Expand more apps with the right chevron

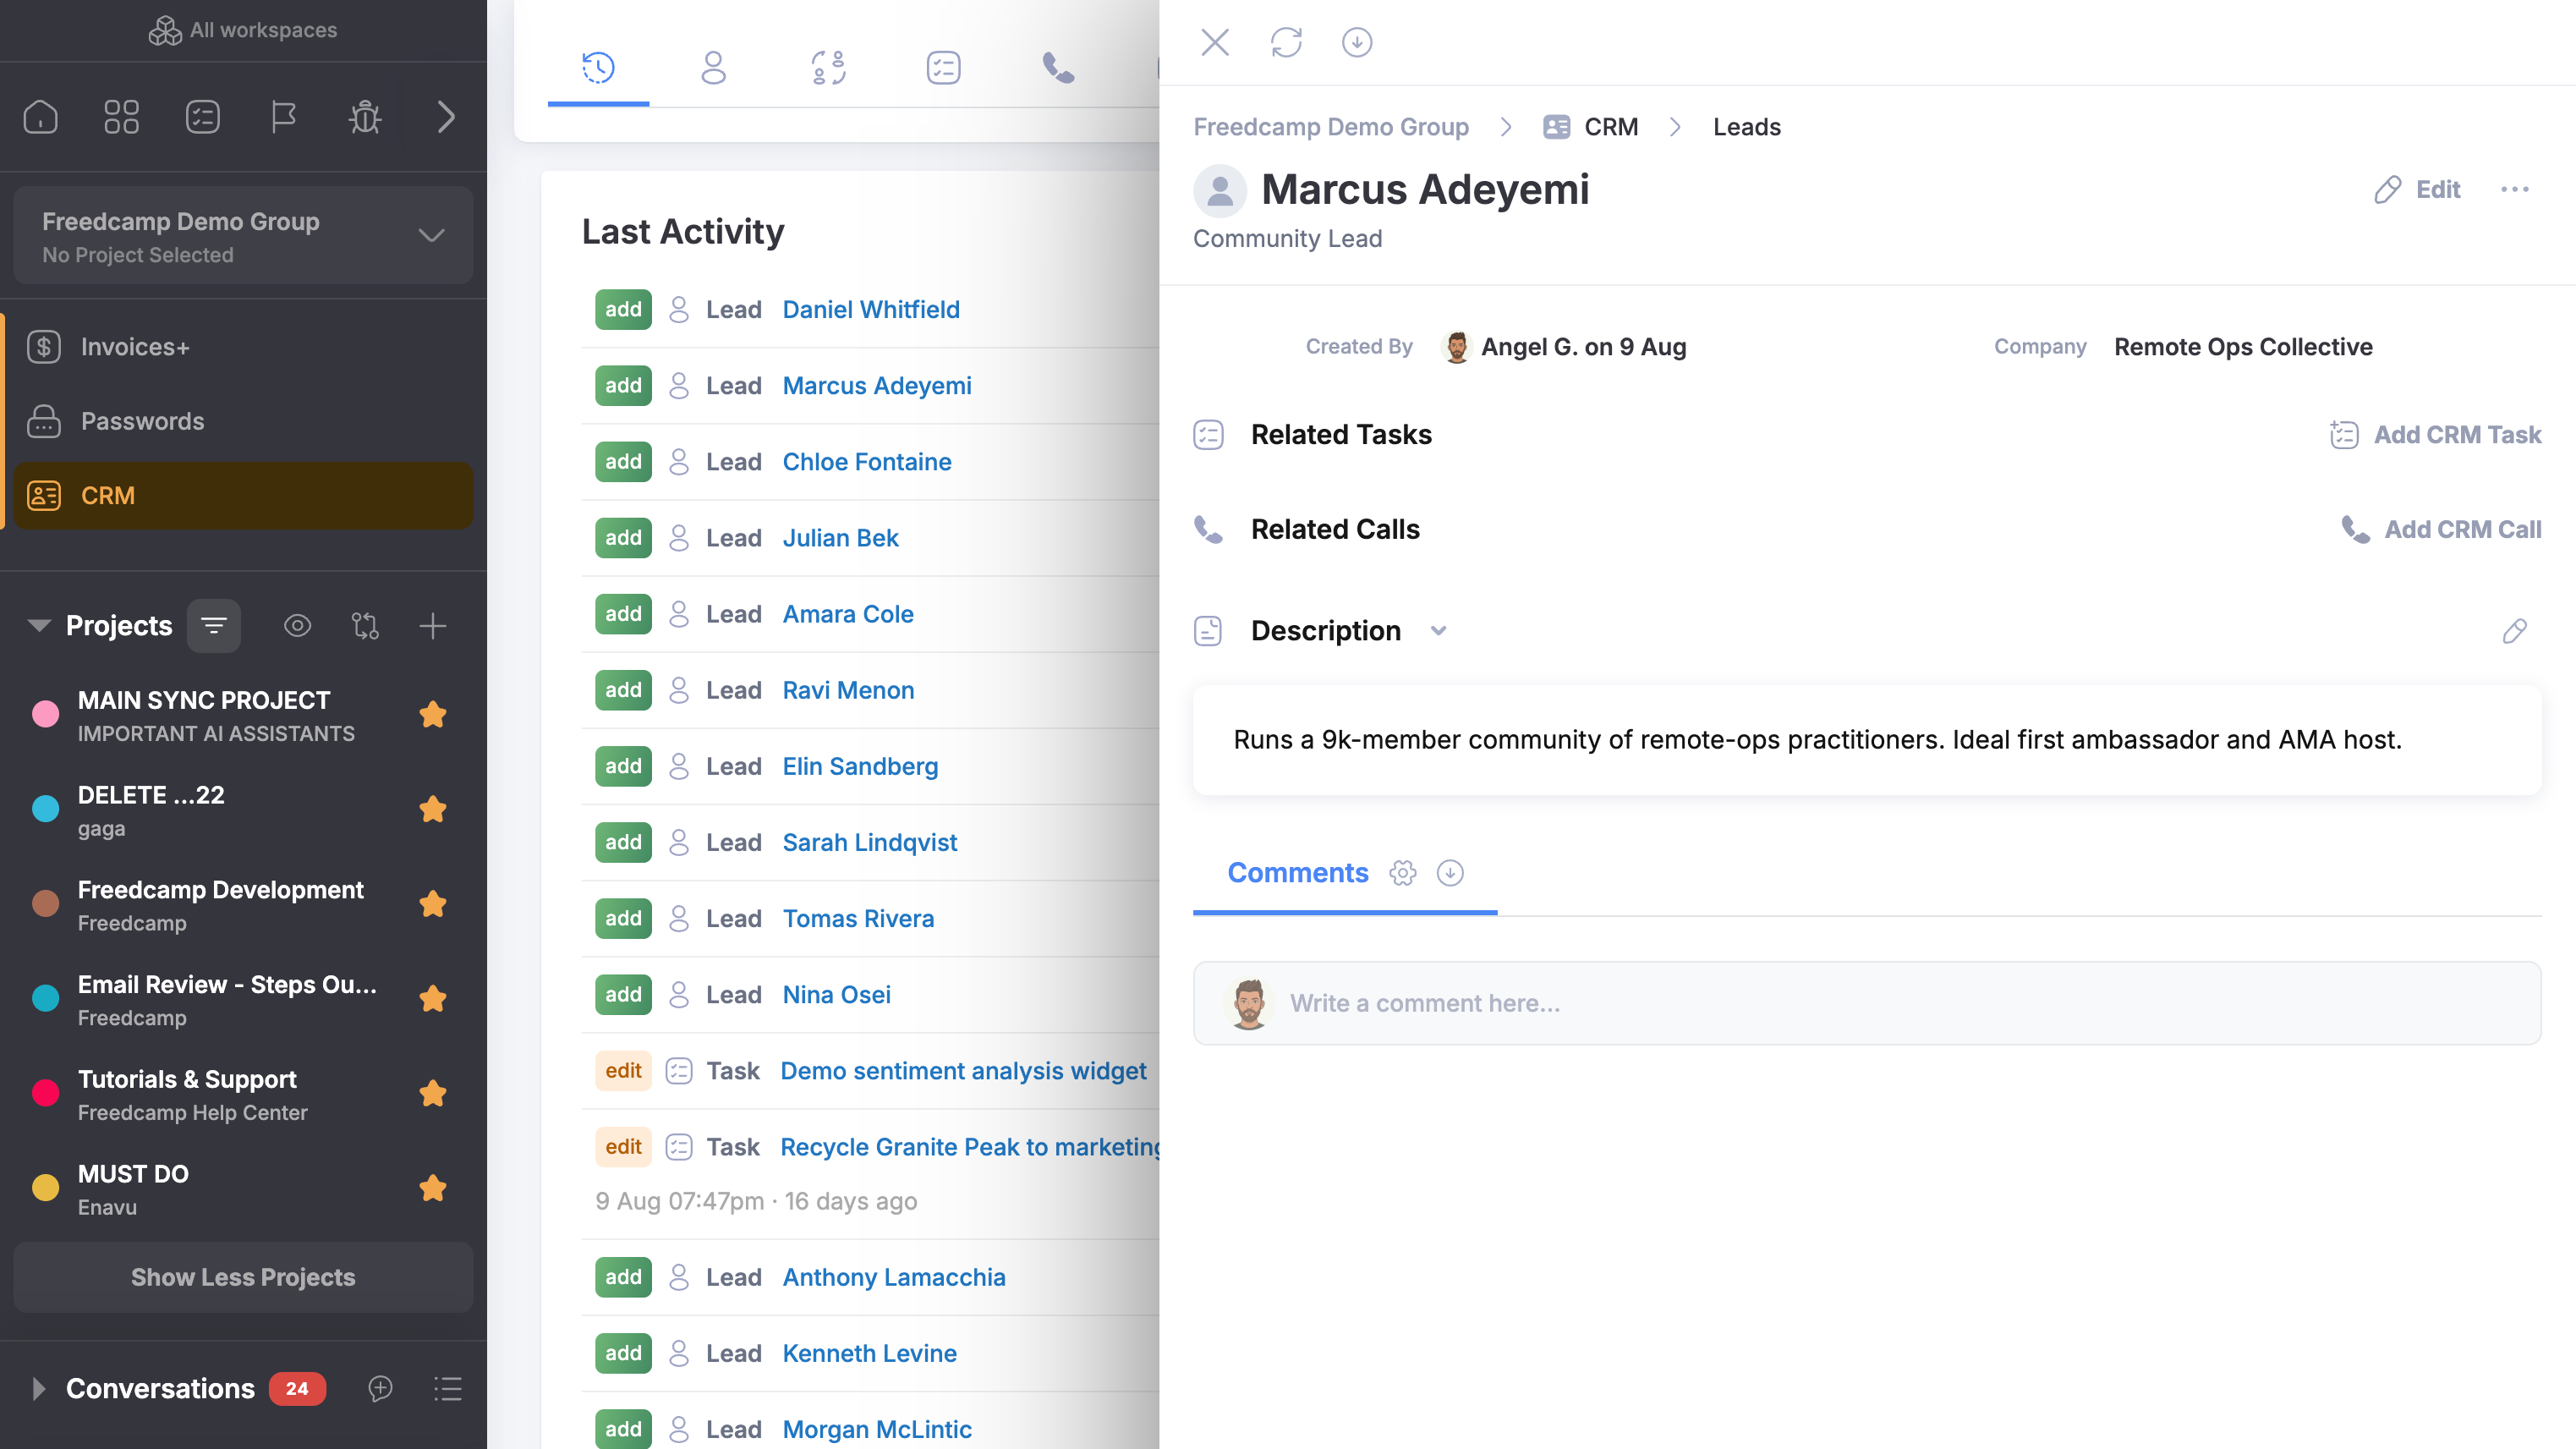pos(446,117)
